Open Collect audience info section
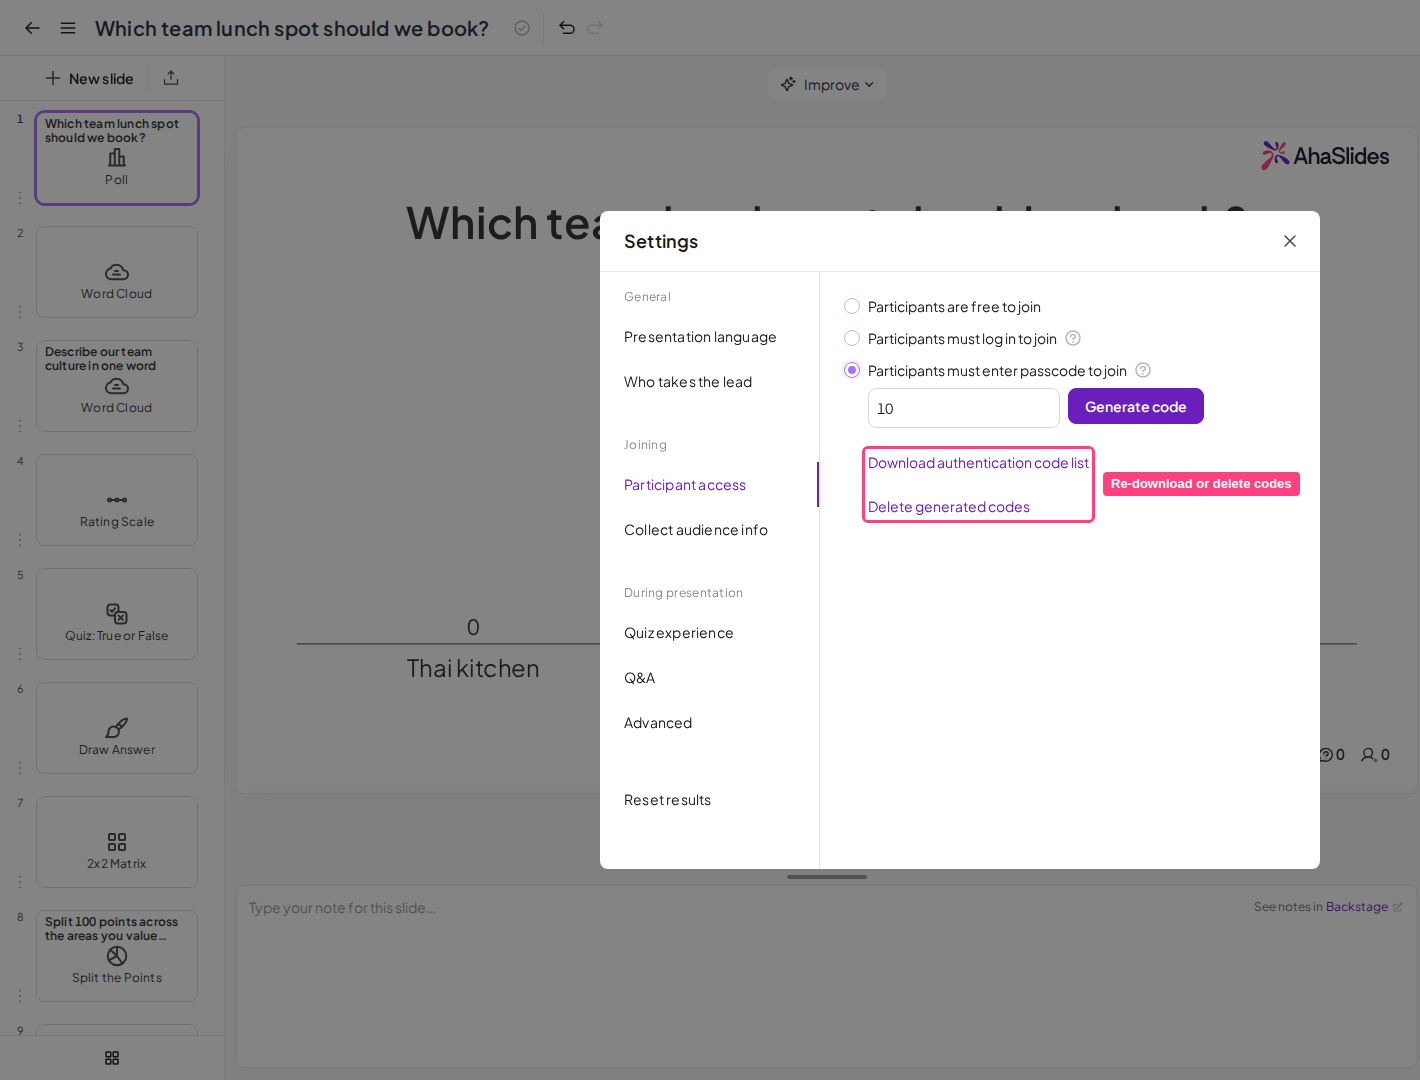This screenshot has width=1420, height=1080. [x=696, y=530]
